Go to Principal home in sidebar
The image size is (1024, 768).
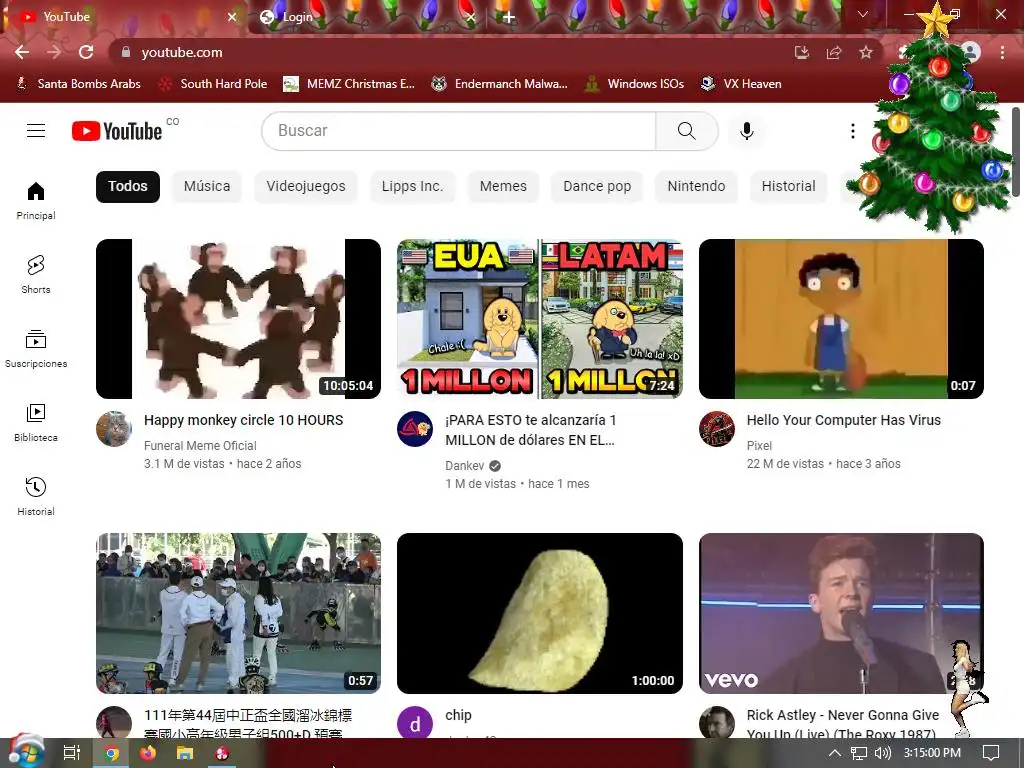[x=36, y=200]
